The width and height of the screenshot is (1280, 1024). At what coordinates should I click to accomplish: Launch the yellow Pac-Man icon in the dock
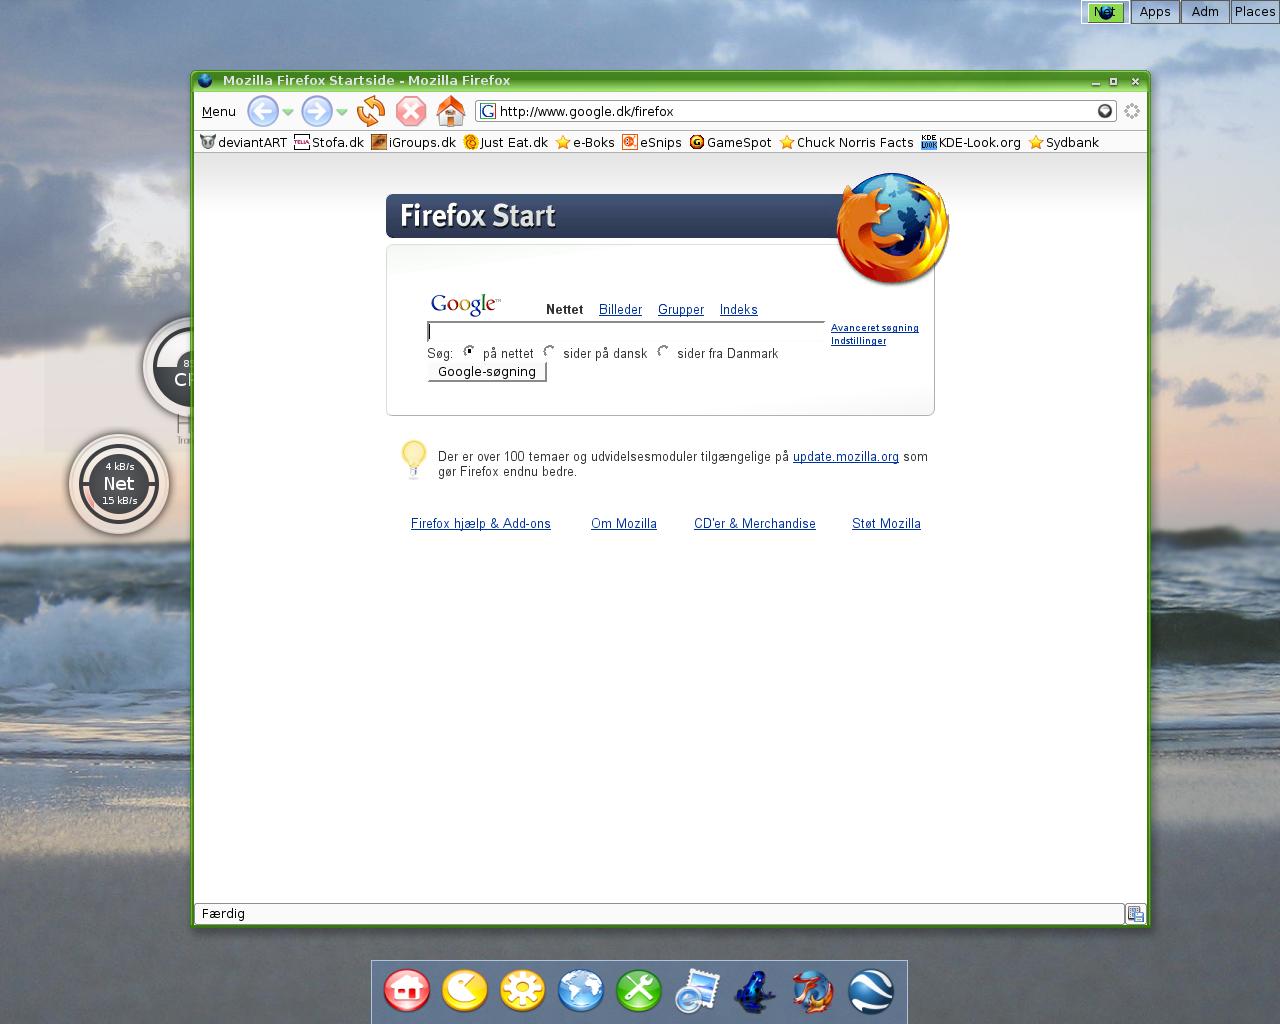pyautogui.click(x=465, y=991)
